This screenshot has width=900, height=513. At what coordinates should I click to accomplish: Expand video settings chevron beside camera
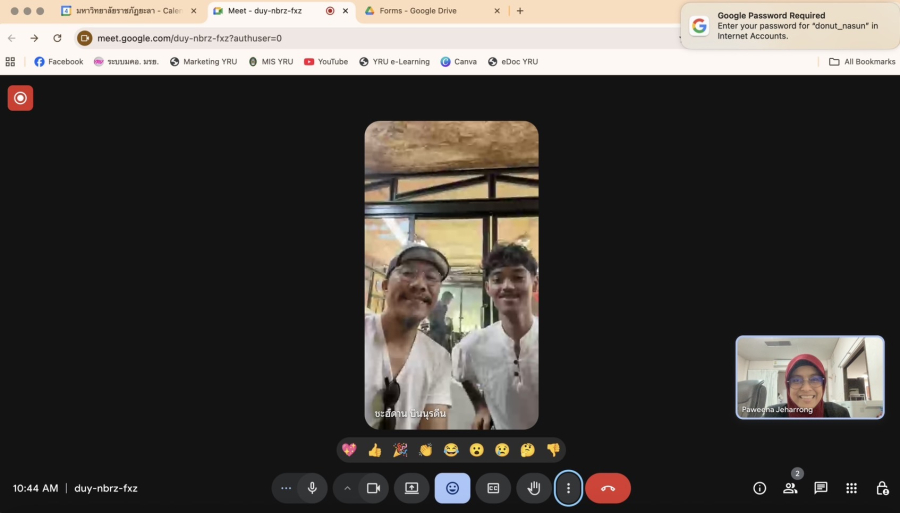(347, 488)
